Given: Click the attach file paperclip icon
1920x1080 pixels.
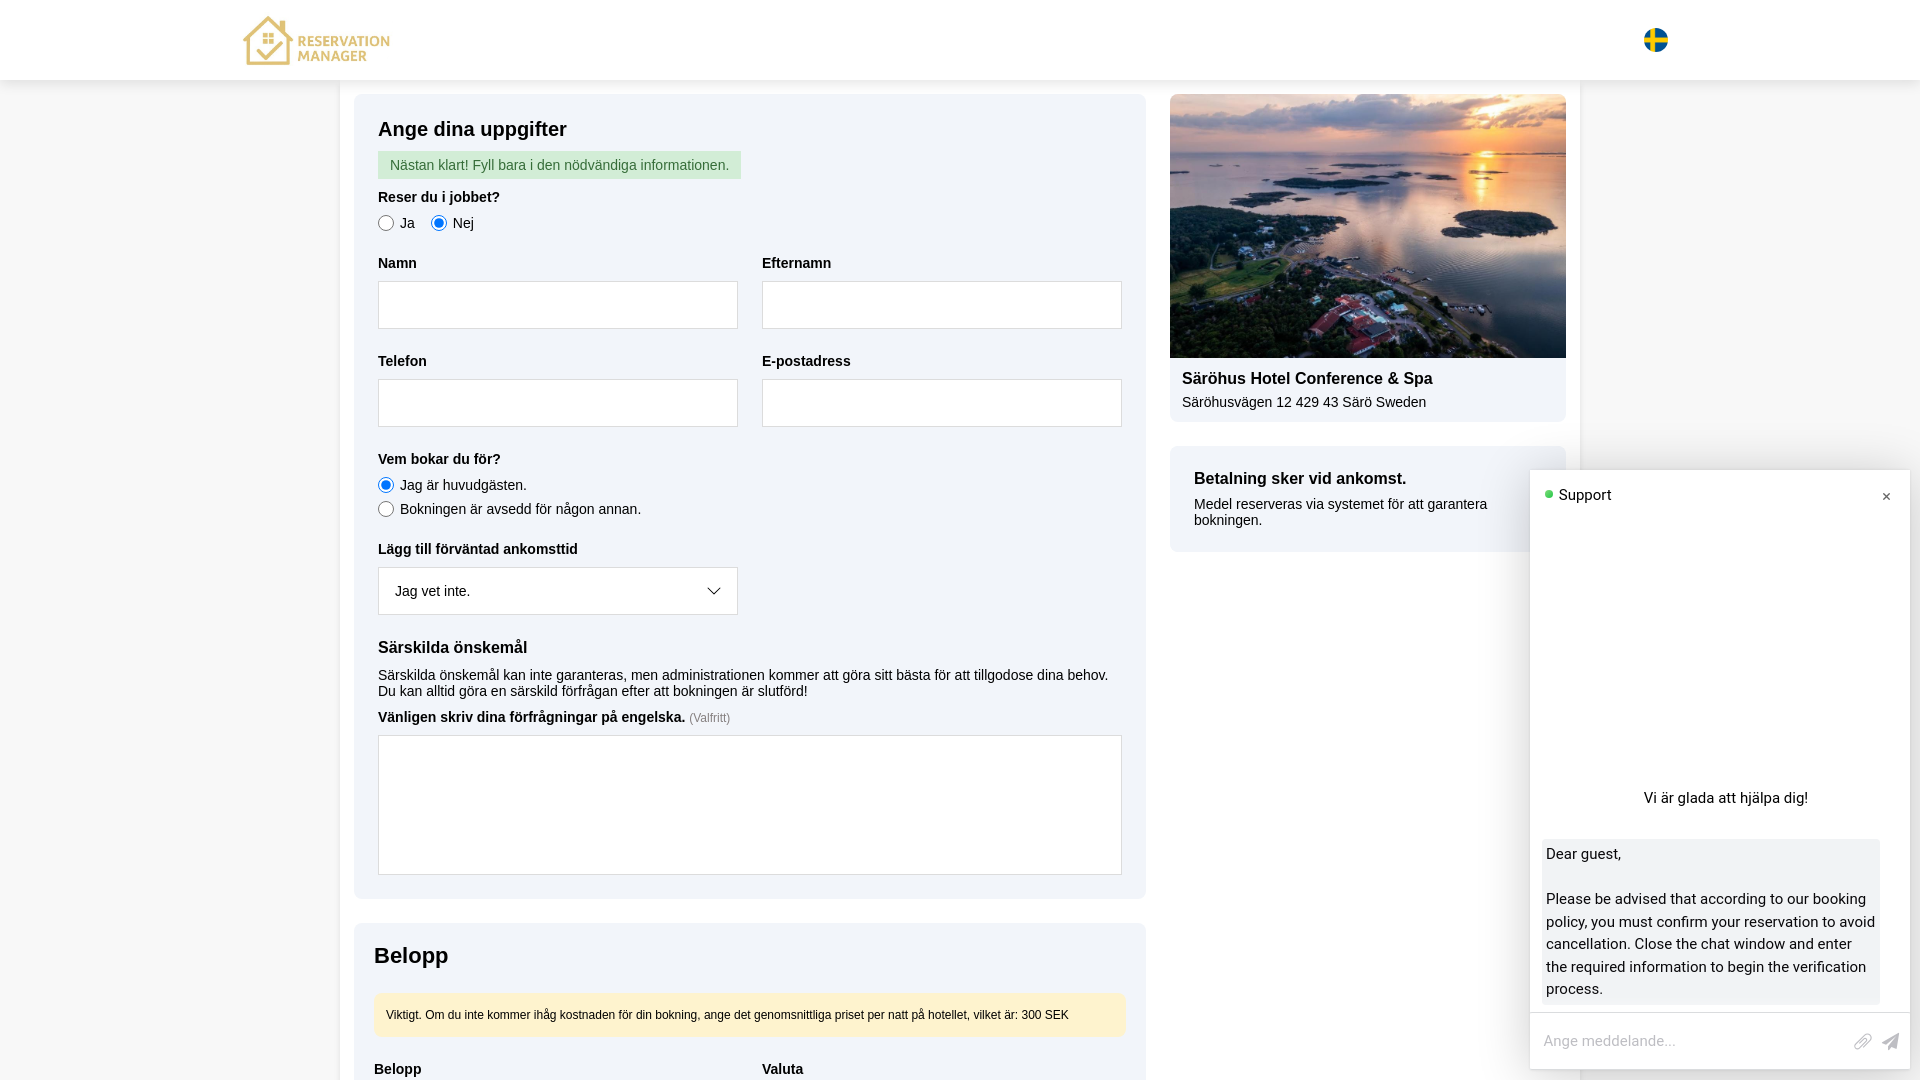Looking at the screenshot, I should pyautogui.click(x=1862, y=1041).
